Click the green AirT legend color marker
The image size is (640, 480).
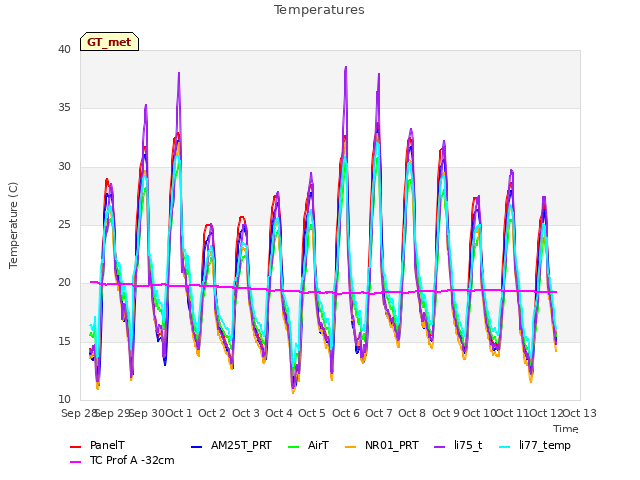pos(293,447)
